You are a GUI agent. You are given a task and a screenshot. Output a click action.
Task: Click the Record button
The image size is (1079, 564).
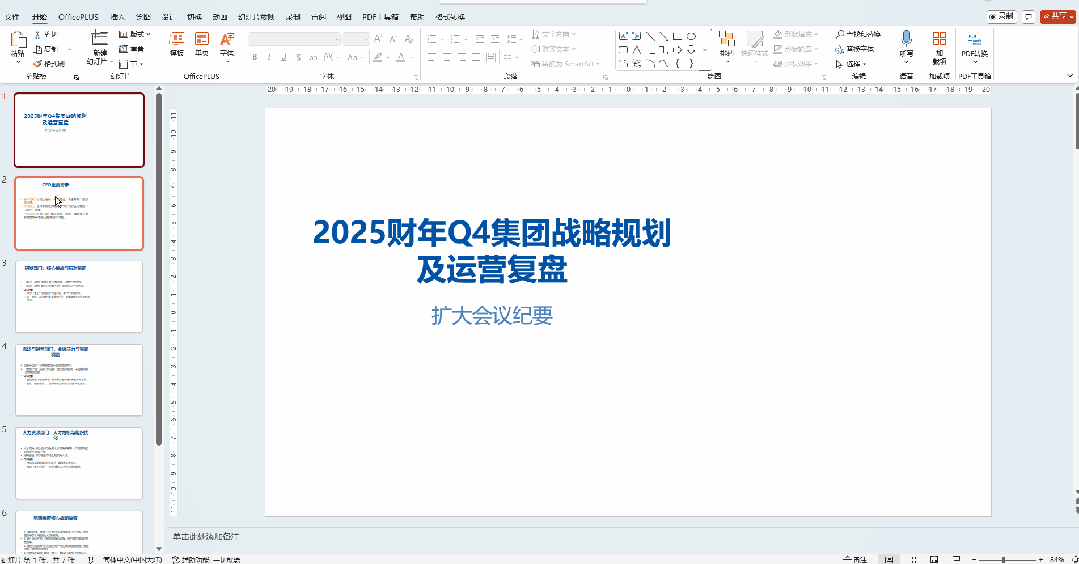(x=1001, y=17)
